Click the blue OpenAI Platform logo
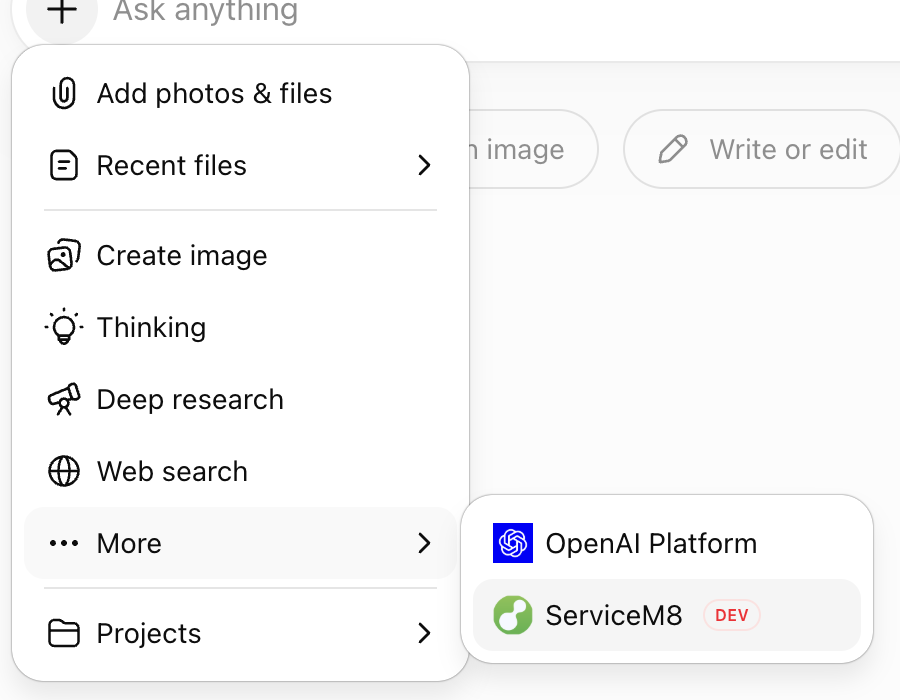 [x=513, y=543]
